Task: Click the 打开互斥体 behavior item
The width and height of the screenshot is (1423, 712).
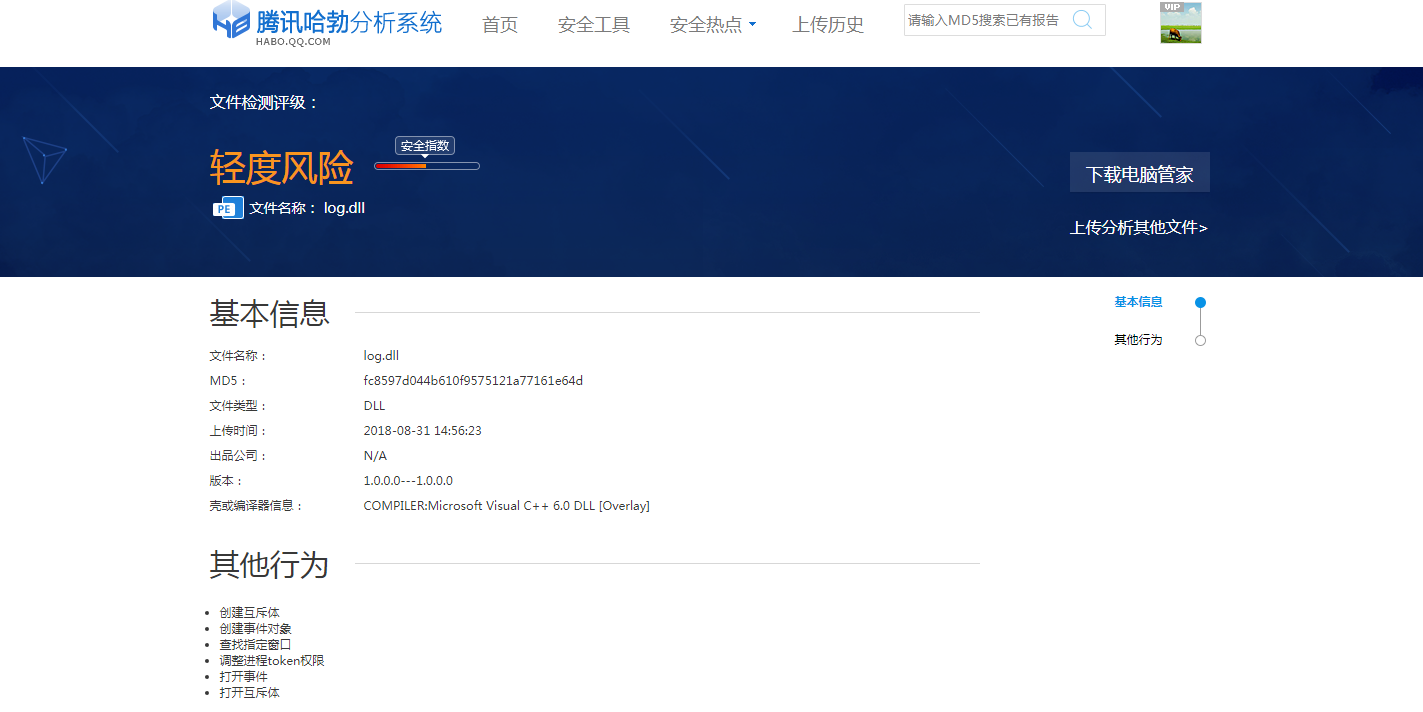Action: tap(250, 693)
